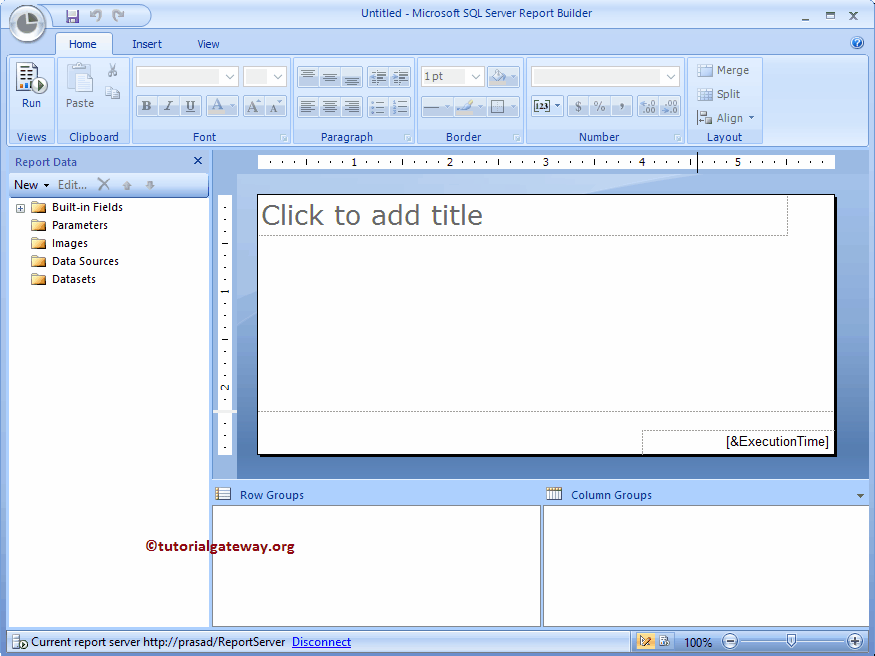
Task: Click the Grow Font icon
Action: tap(253, 106)
